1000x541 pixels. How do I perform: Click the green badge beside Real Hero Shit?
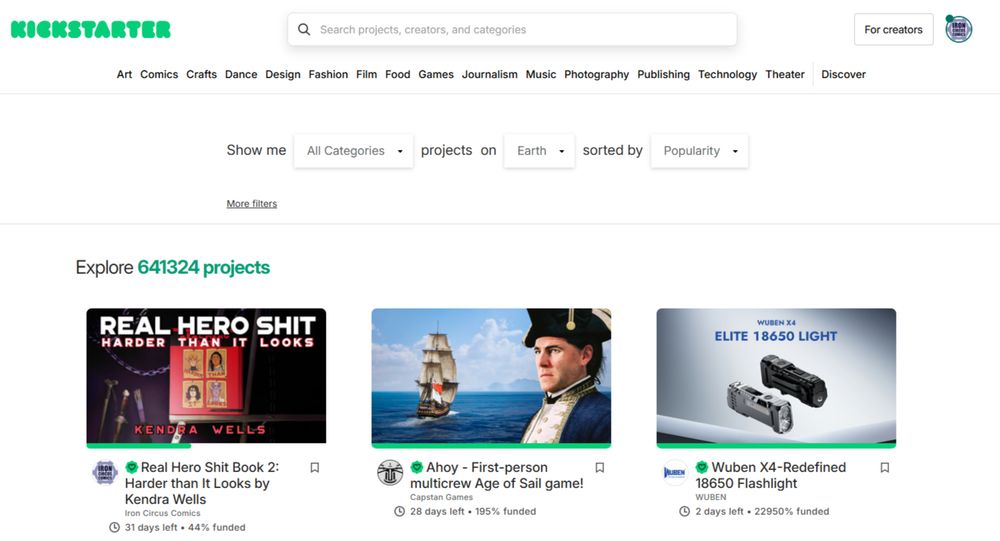click(x=132, y=467)
